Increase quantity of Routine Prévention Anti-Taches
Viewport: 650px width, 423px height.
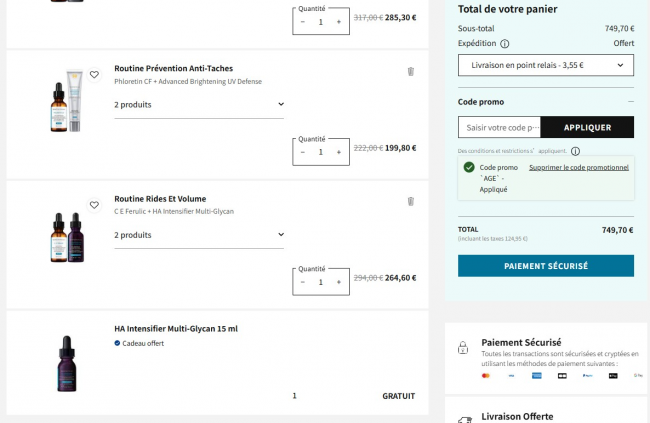point(339,152)
